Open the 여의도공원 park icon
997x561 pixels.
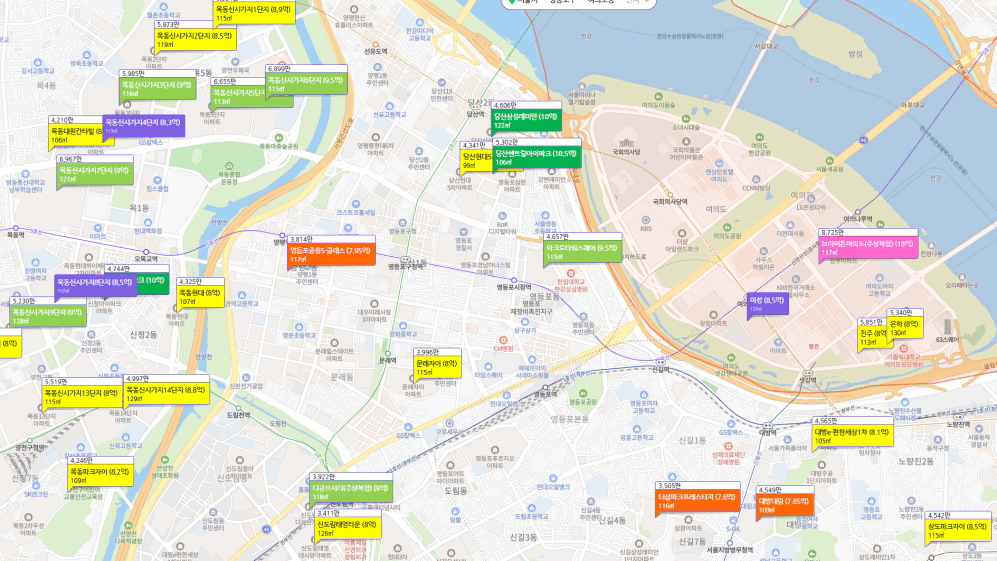pyautogui.click(x=727, y=227)
